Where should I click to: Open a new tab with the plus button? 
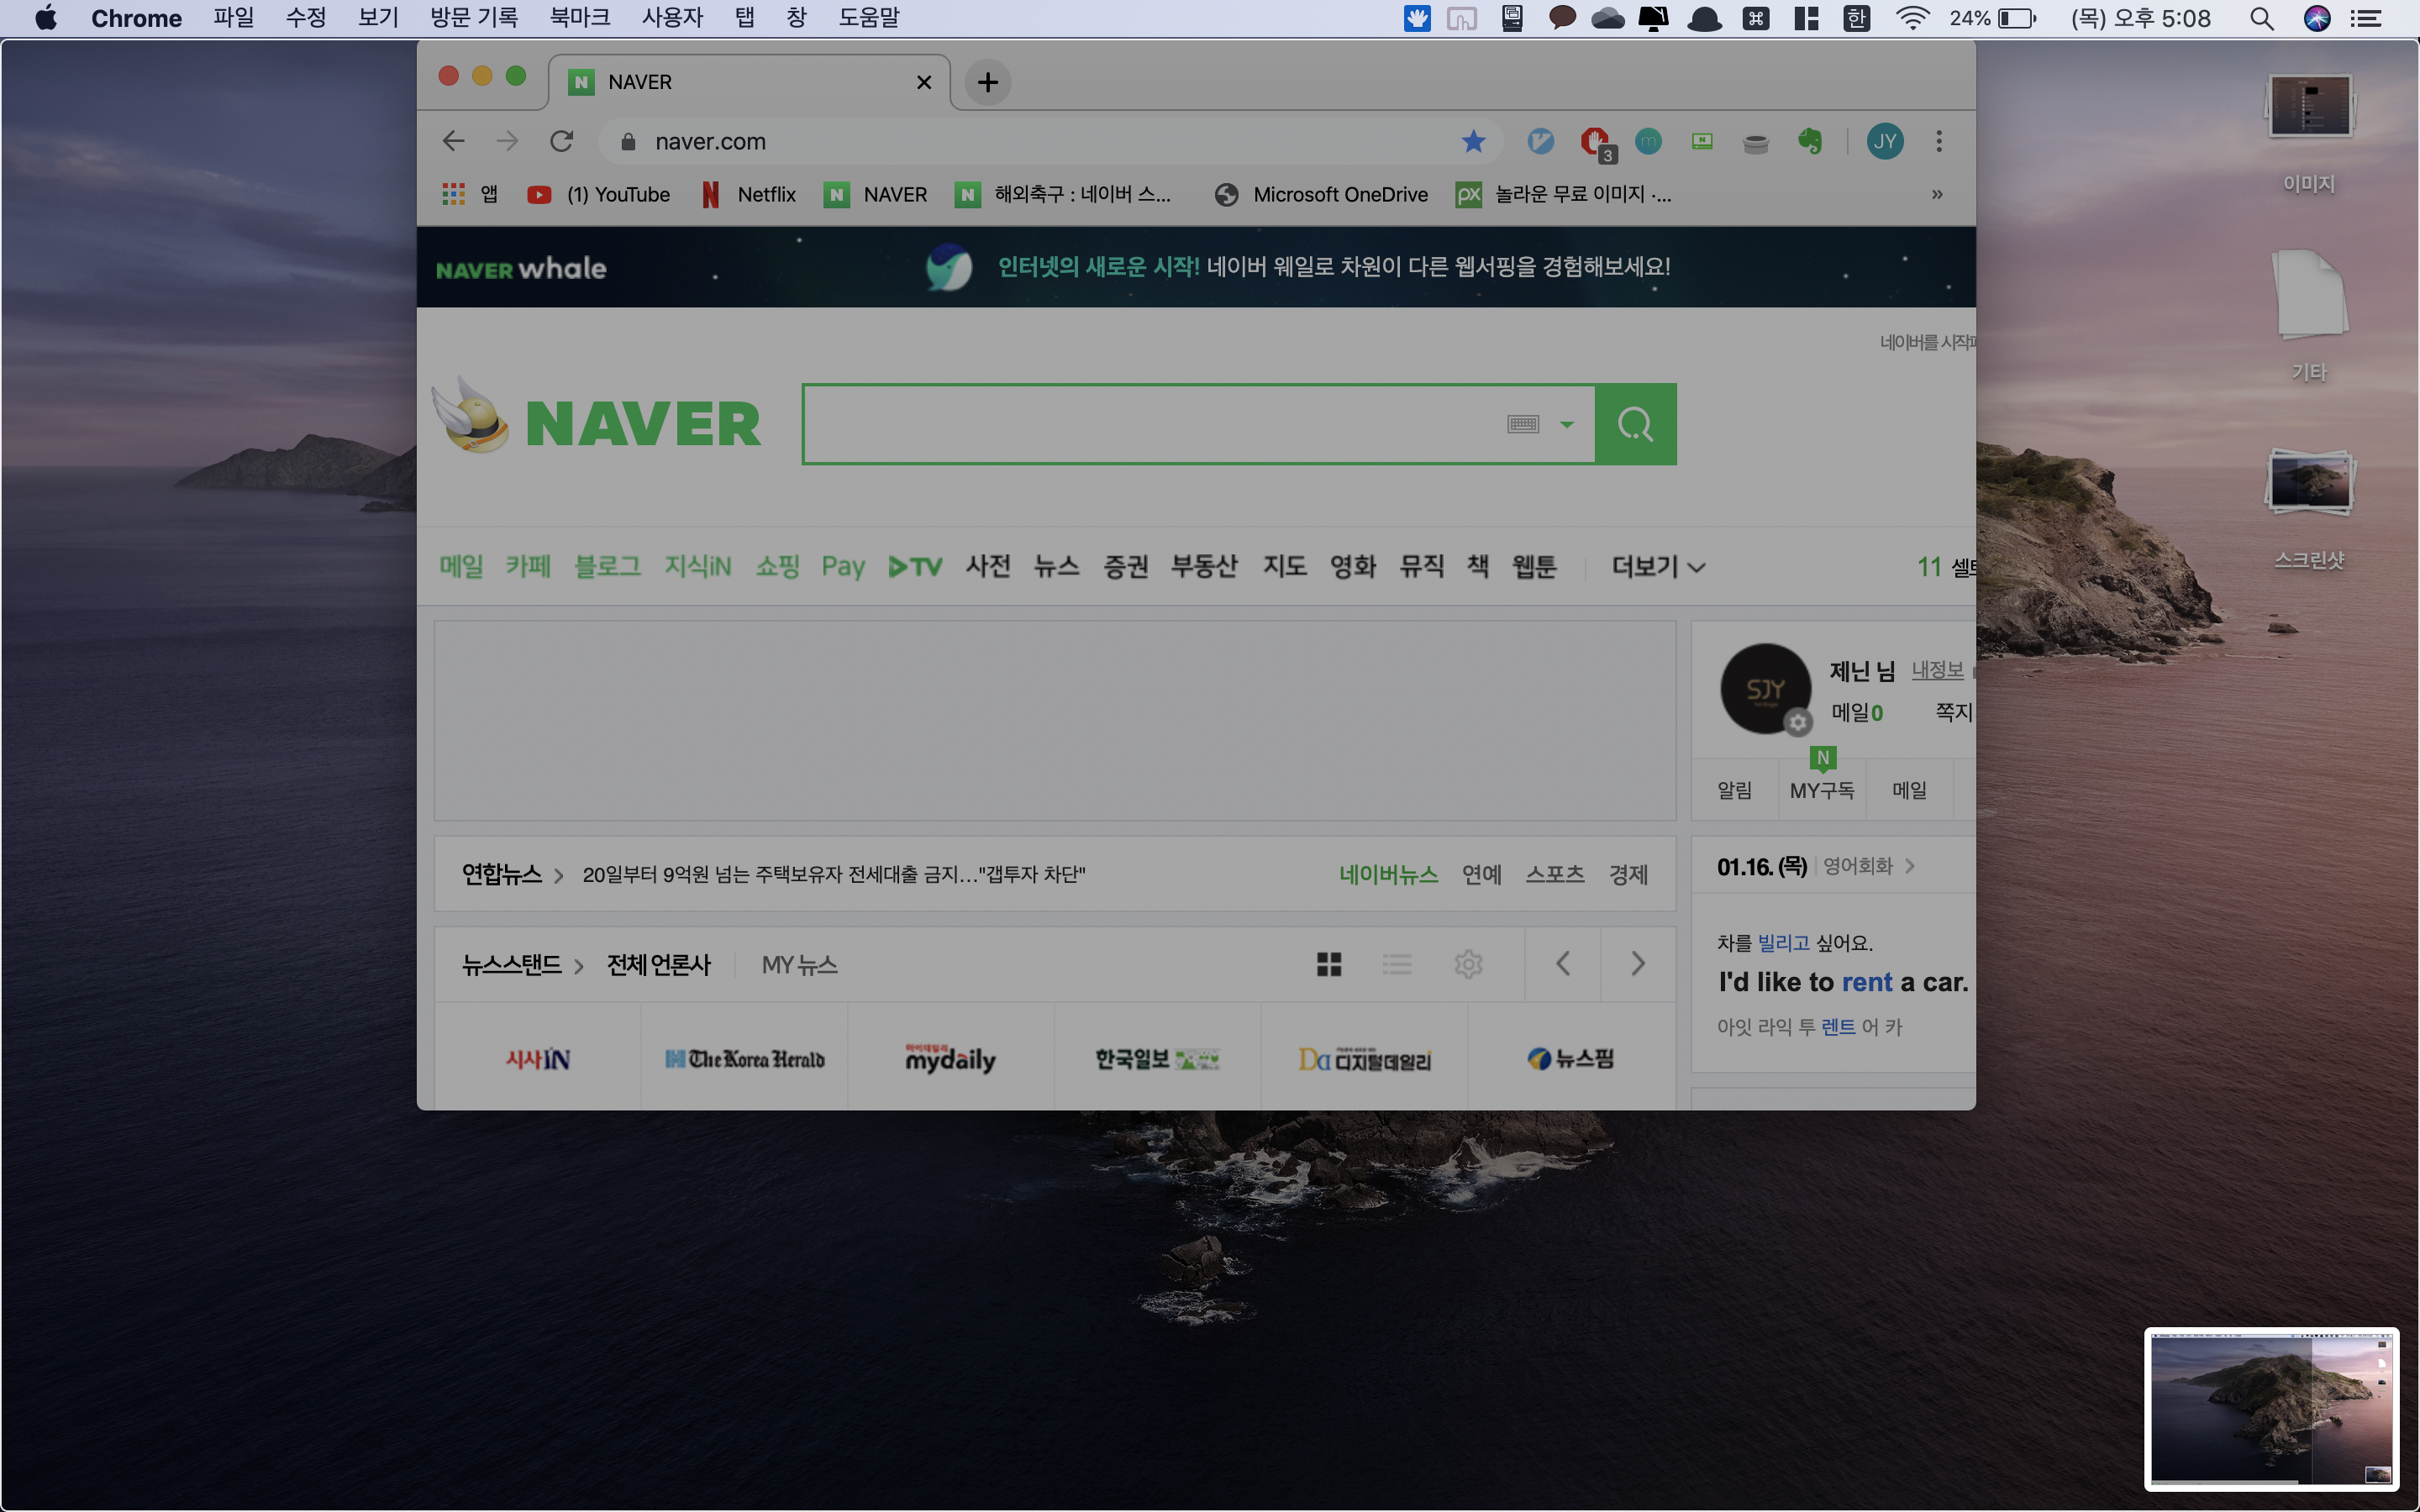tap(988, 82)
